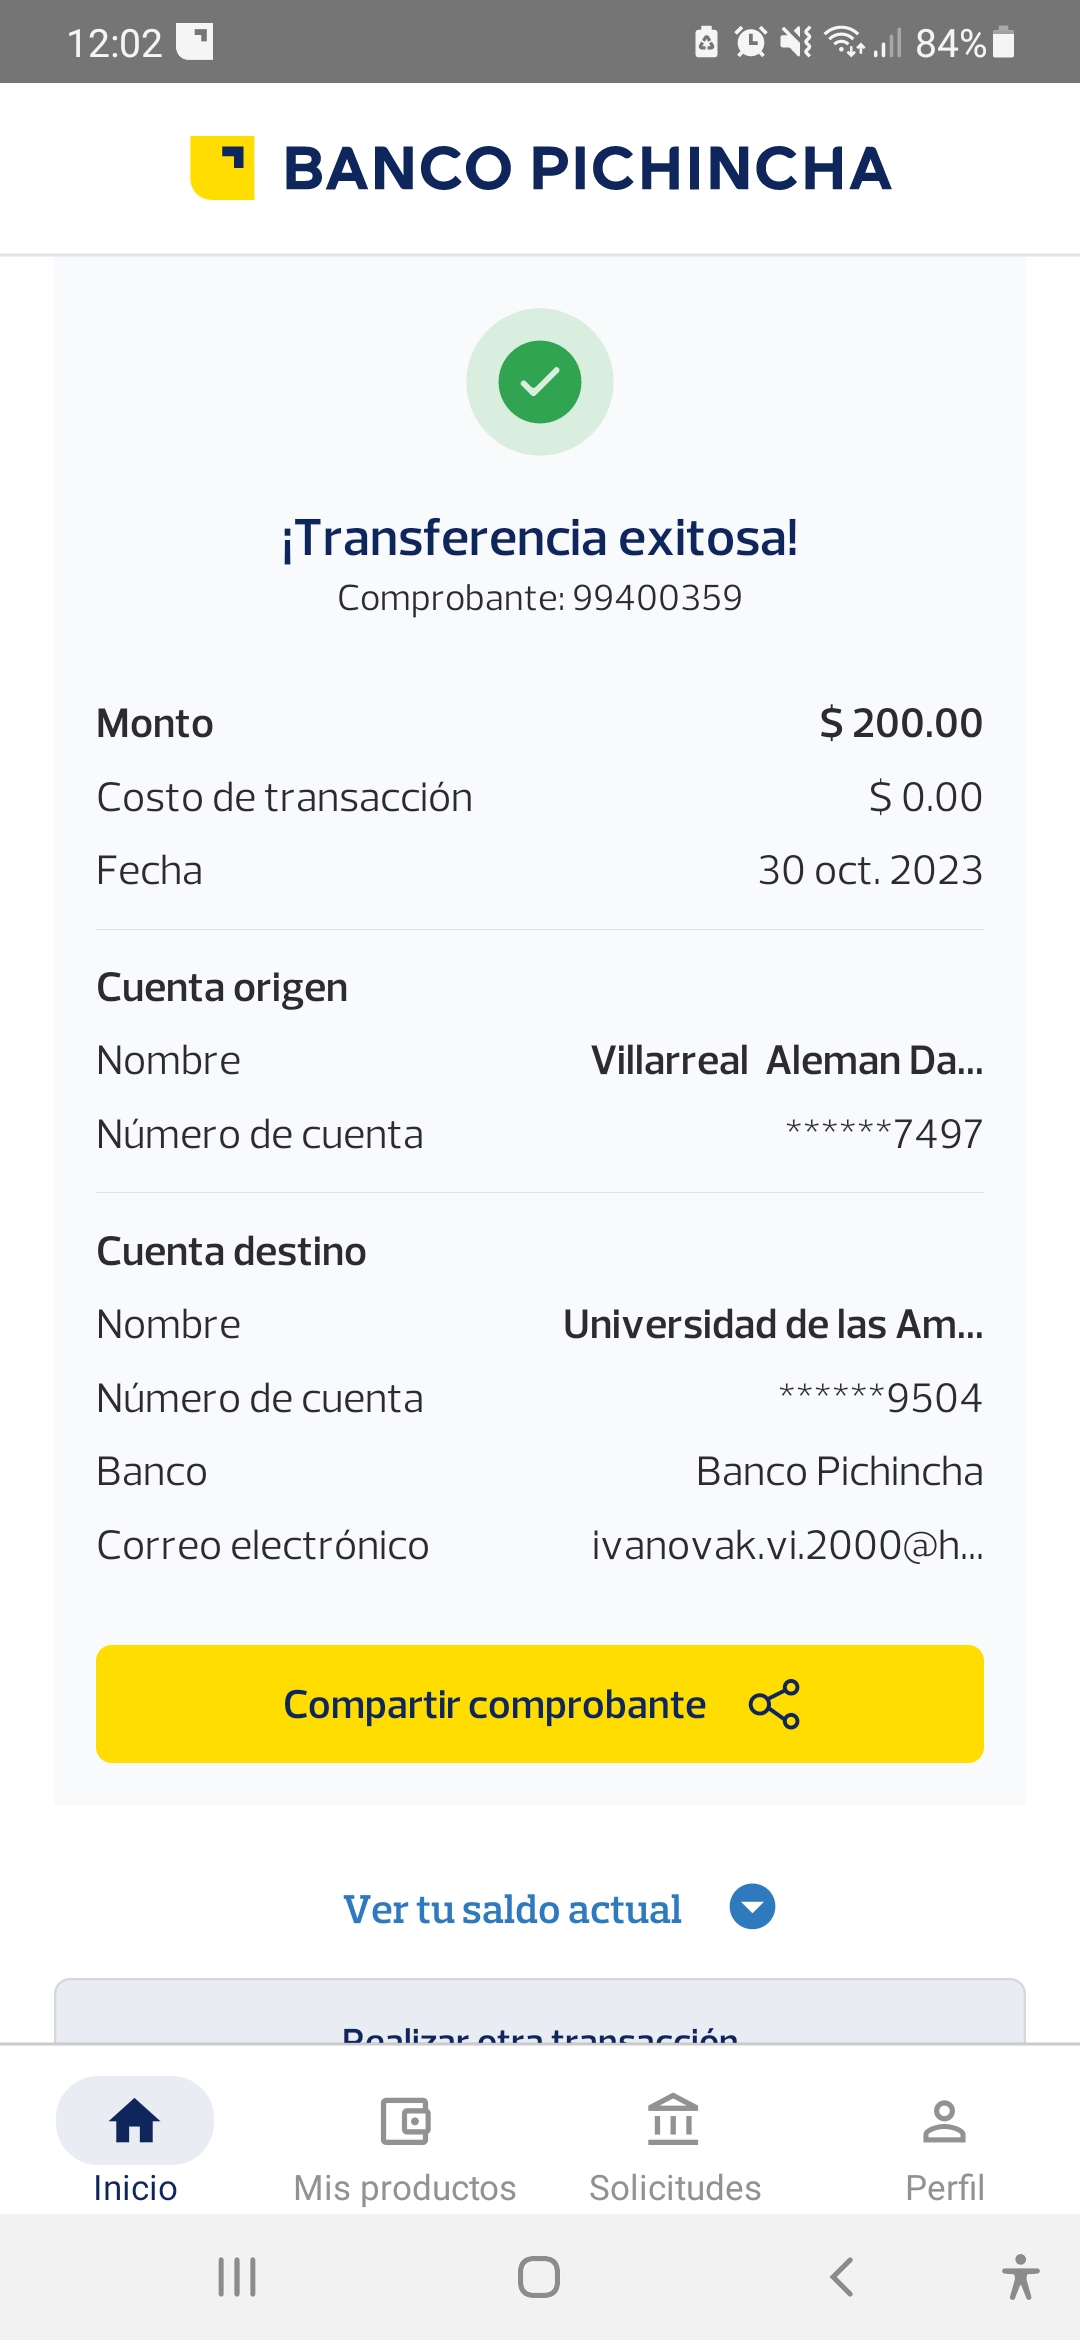Image resolution: width=1080 pixels, height=2340 pixels.
Task: Tap the Banco Pichincha yellow logo
Action: (x=222, y=167)
